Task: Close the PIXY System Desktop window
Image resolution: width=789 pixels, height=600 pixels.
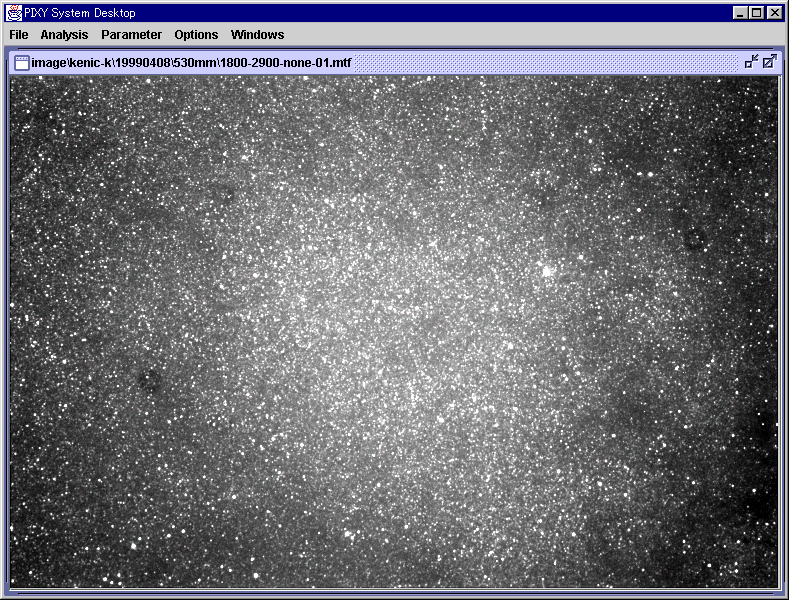Action: 774,13
